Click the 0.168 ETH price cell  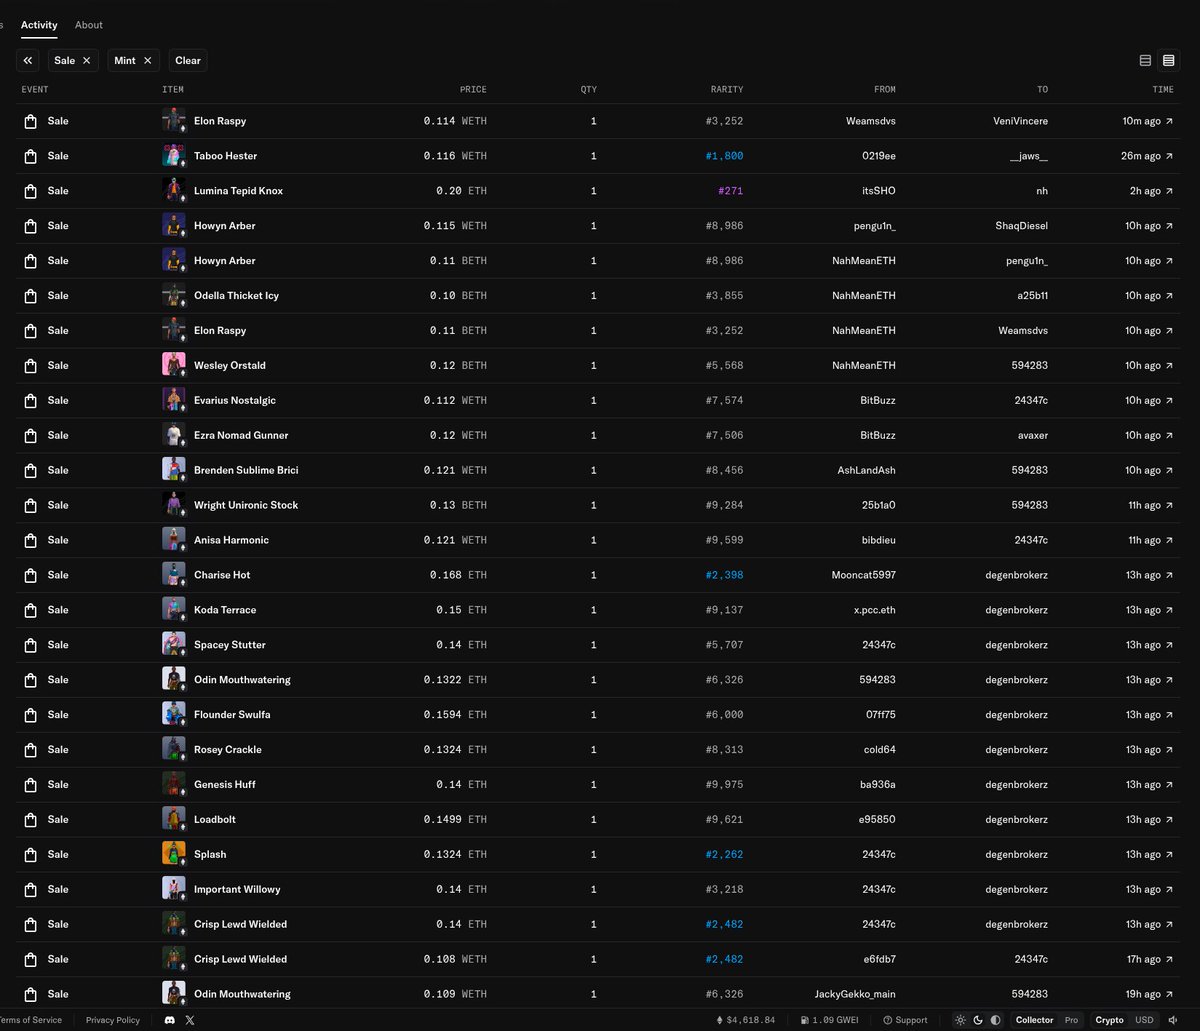click(x=458, y=575)
